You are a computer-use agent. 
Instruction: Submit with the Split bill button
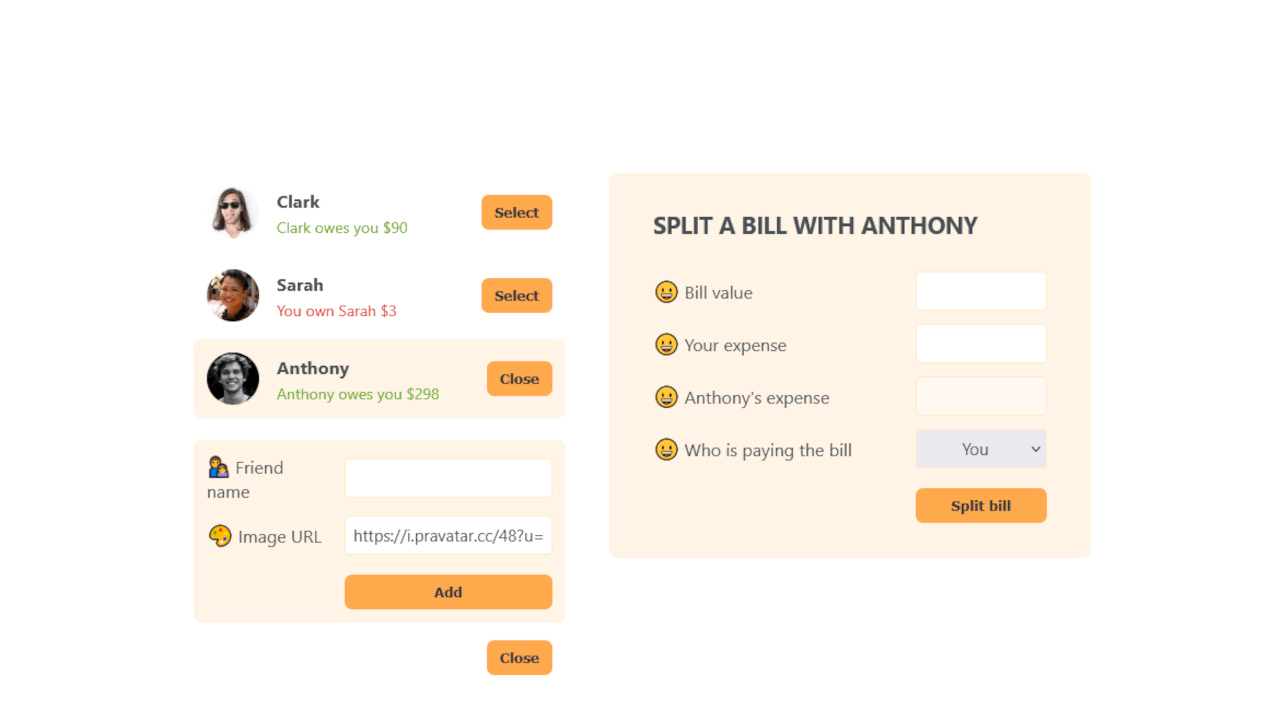980,506
